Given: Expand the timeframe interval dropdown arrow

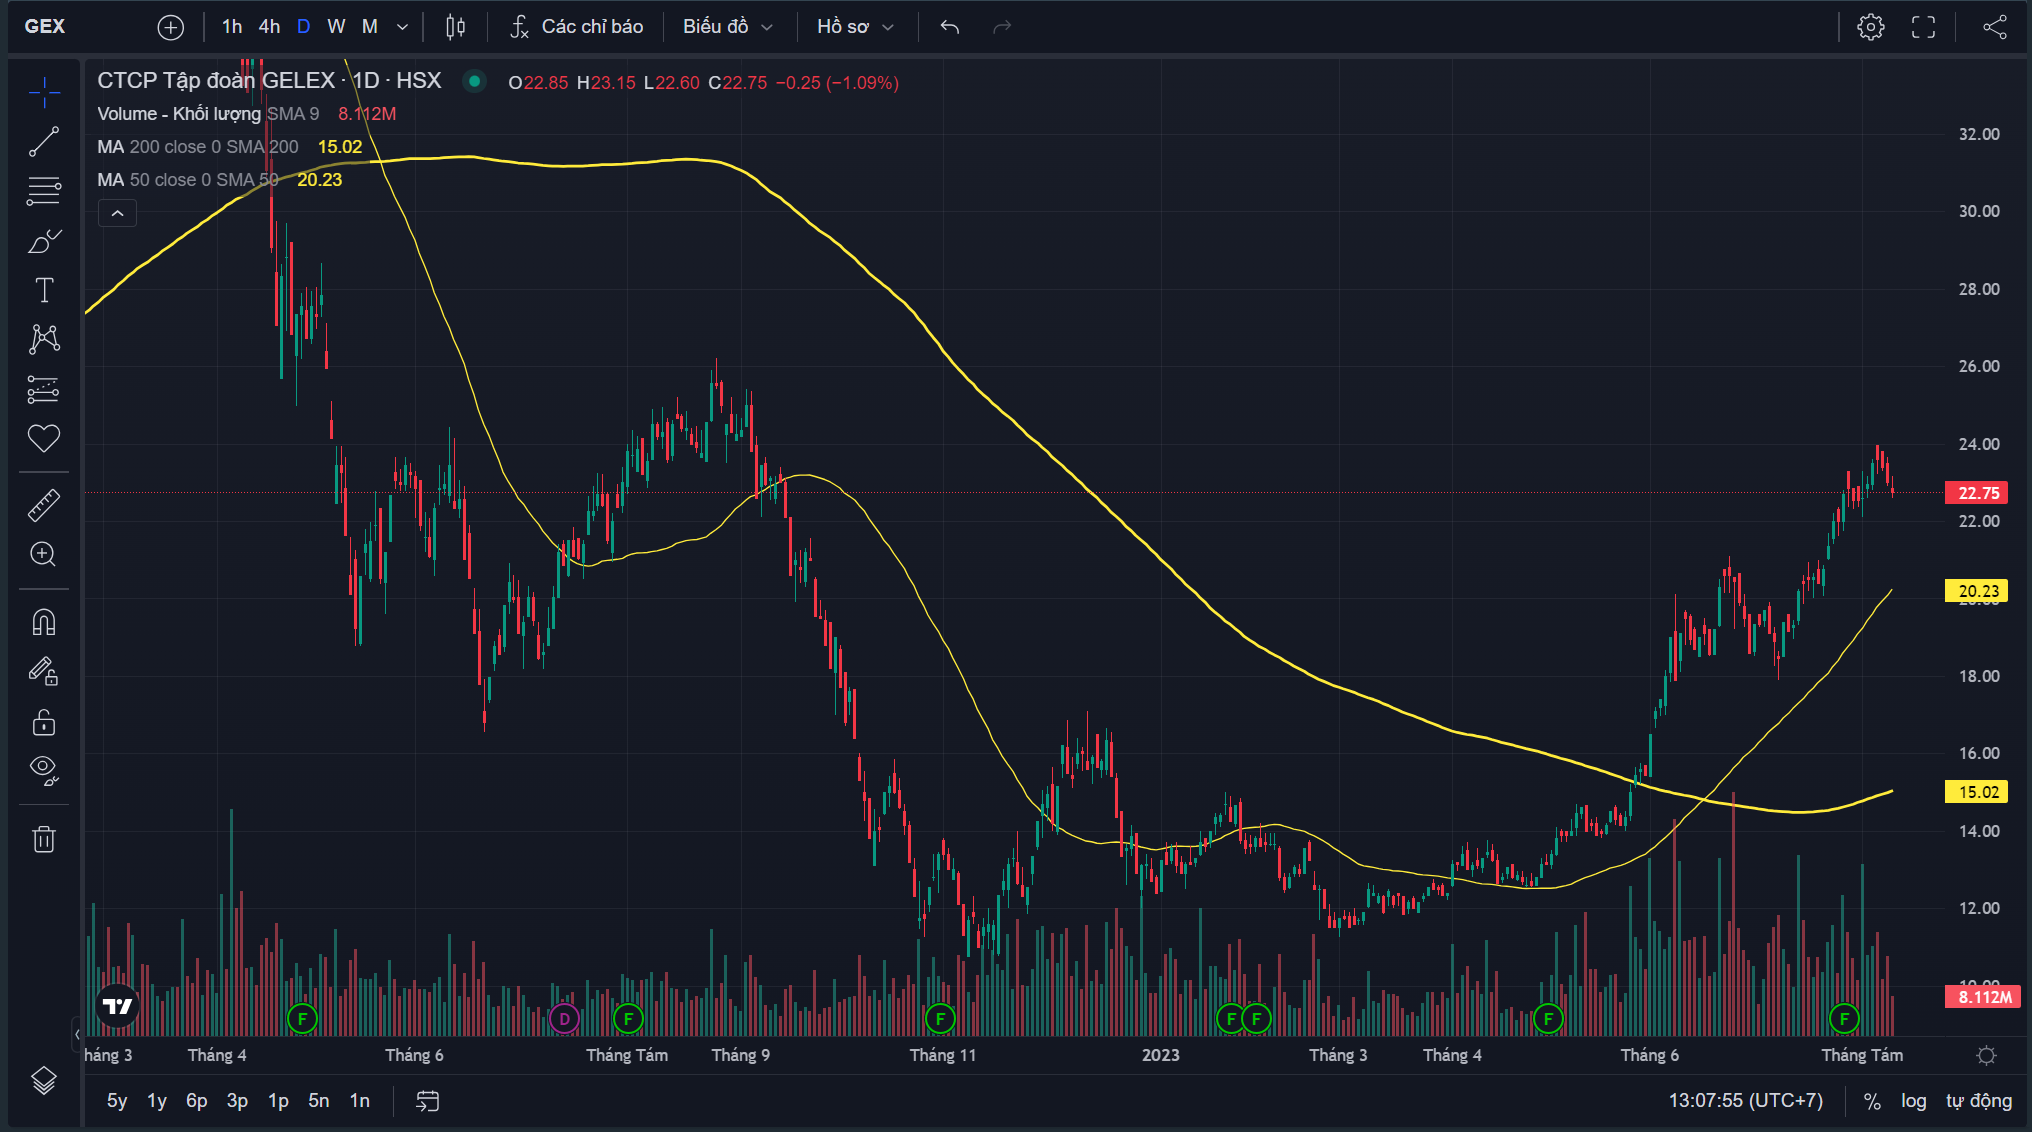Looking at the screenshot, I should [402, 27].
